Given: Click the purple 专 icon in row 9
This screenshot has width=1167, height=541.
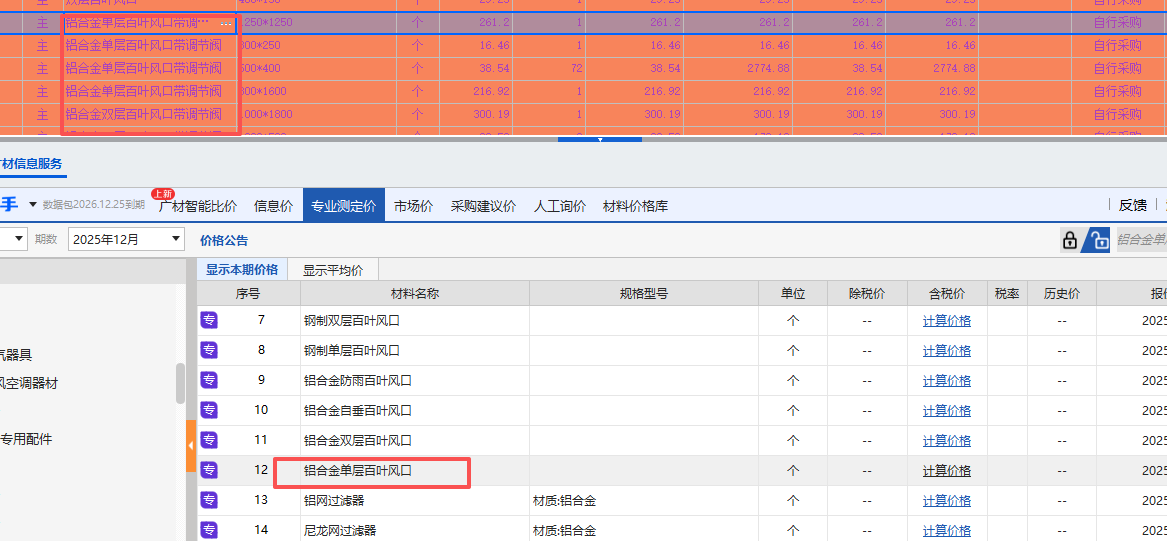Looking at the screenshot, I should click(209, 380).
